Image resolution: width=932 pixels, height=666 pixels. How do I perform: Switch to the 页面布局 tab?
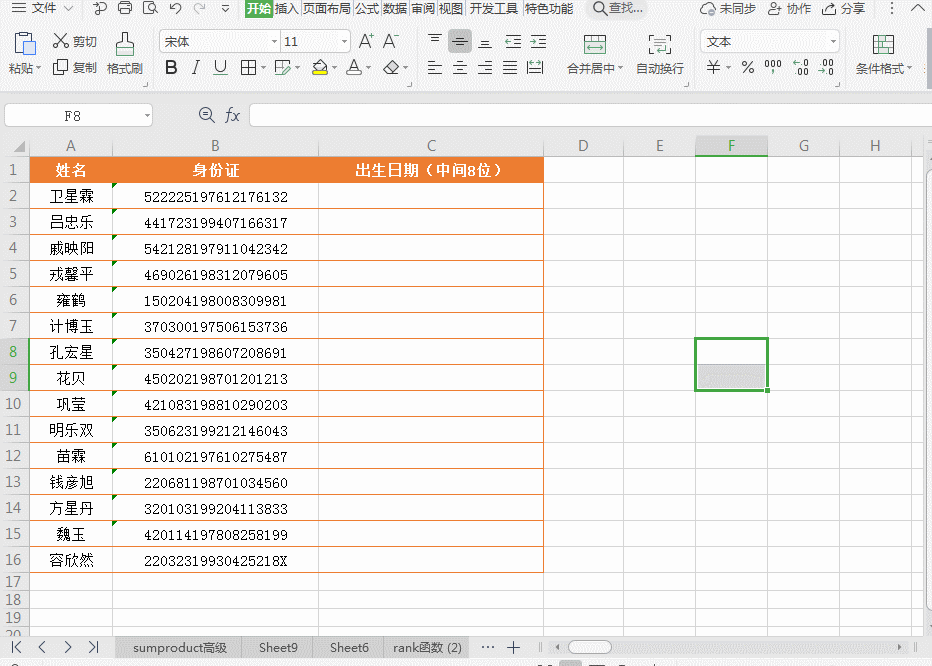326,8
